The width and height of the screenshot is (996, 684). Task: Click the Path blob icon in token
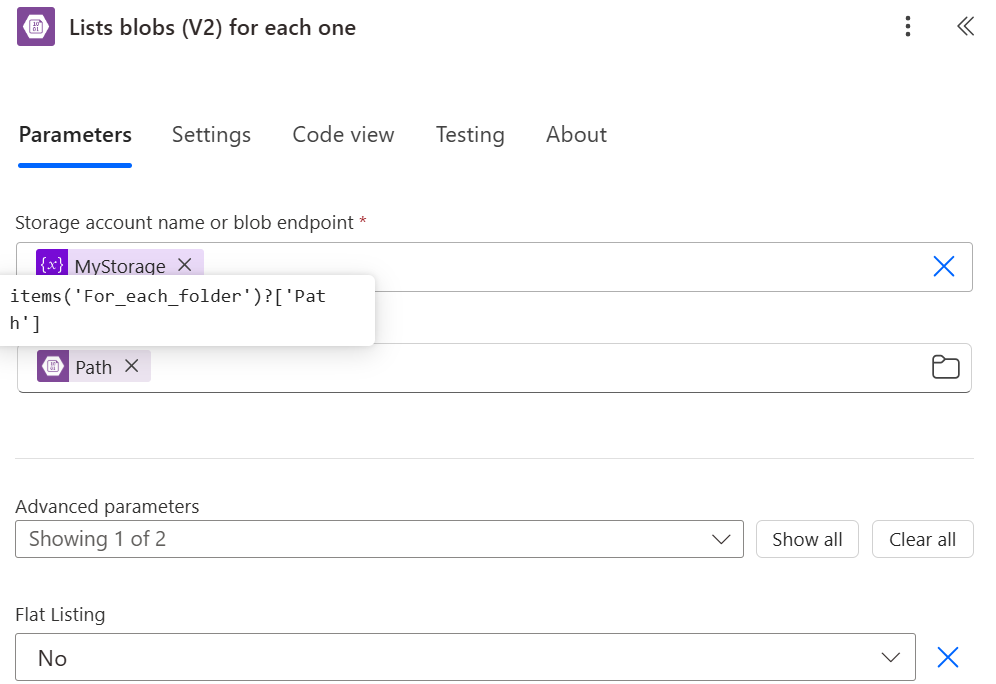[x=53, y=366]
